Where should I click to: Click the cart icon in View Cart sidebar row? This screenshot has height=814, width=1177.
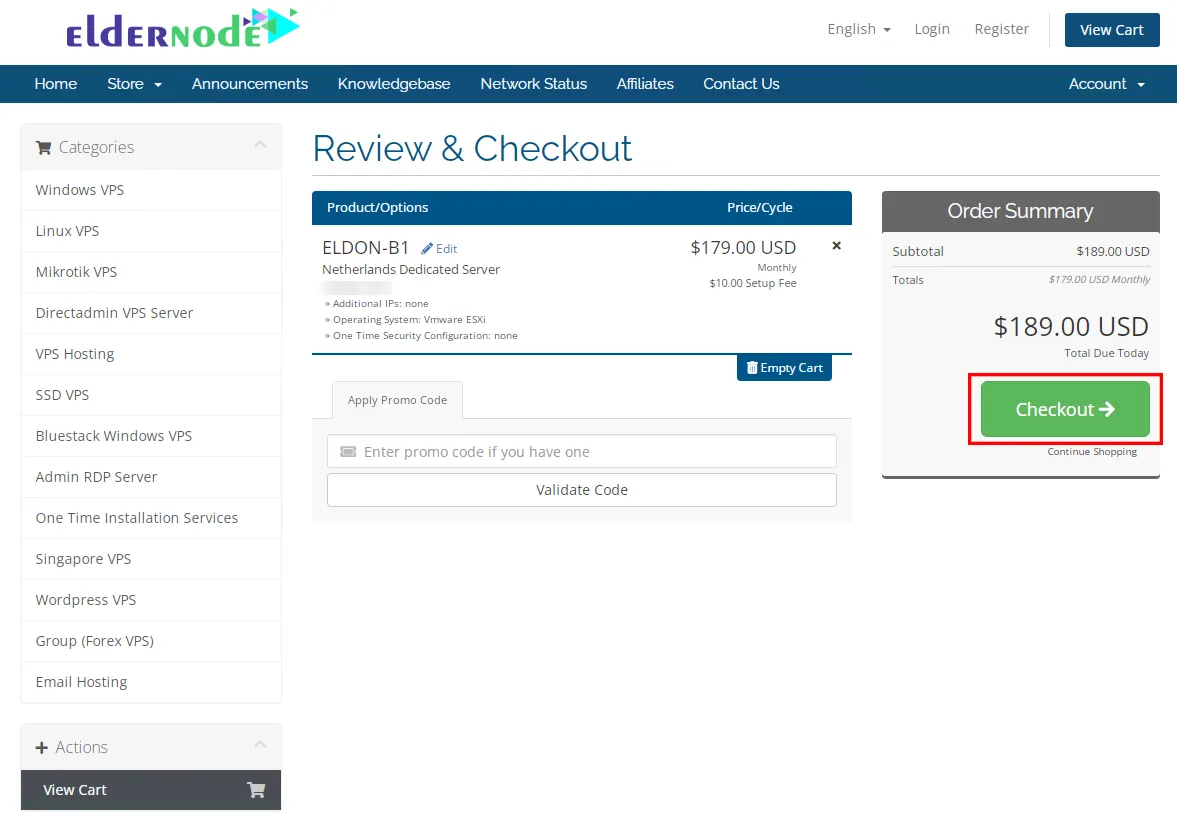coord(256,790)
